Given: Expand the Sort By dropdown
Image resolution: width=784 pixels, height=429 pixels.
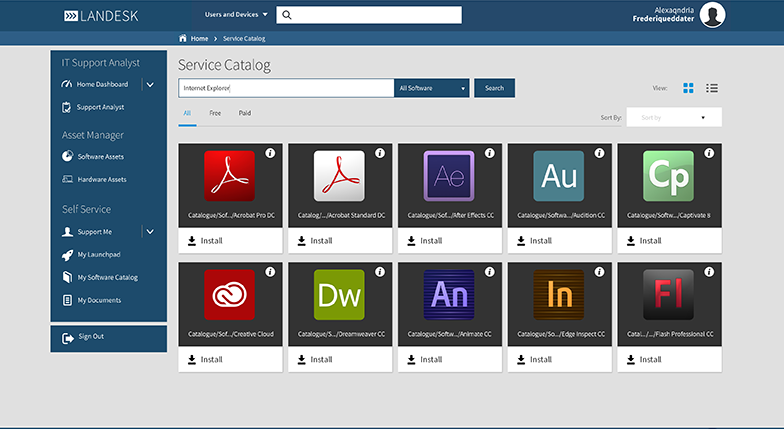Looking at the screenshot, I should pos(673,117).
